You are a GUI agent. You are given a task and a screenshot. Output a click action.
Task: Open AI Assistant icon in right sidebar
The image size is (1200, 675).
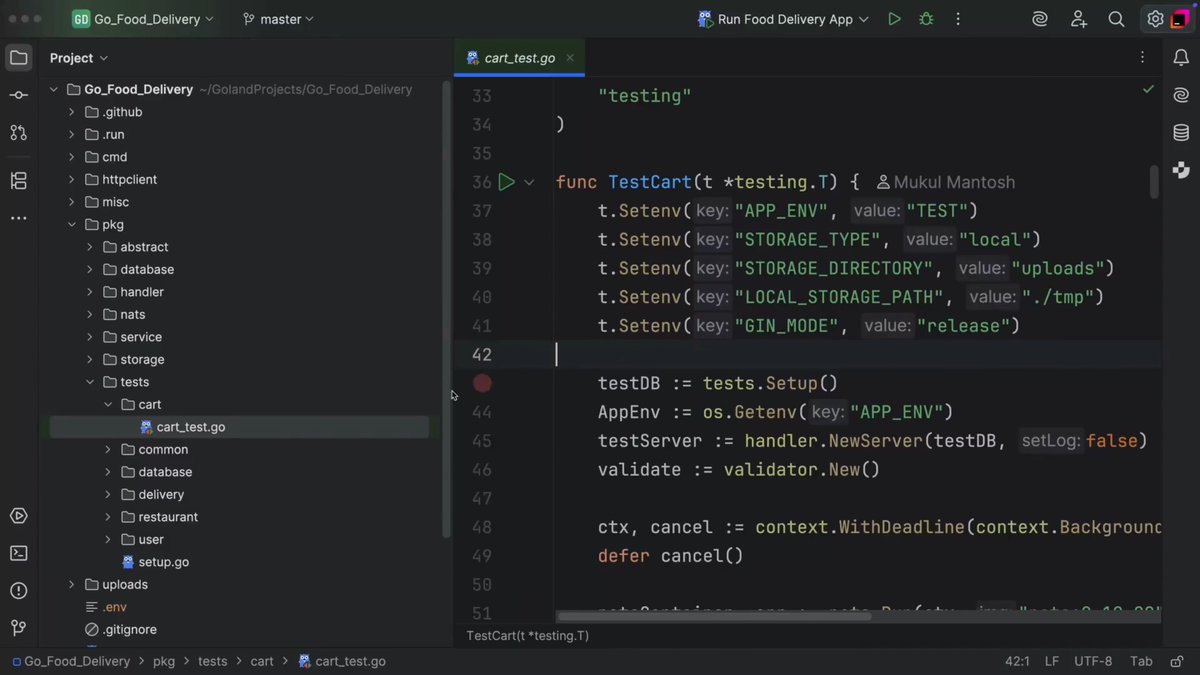tap(1181, 95)
